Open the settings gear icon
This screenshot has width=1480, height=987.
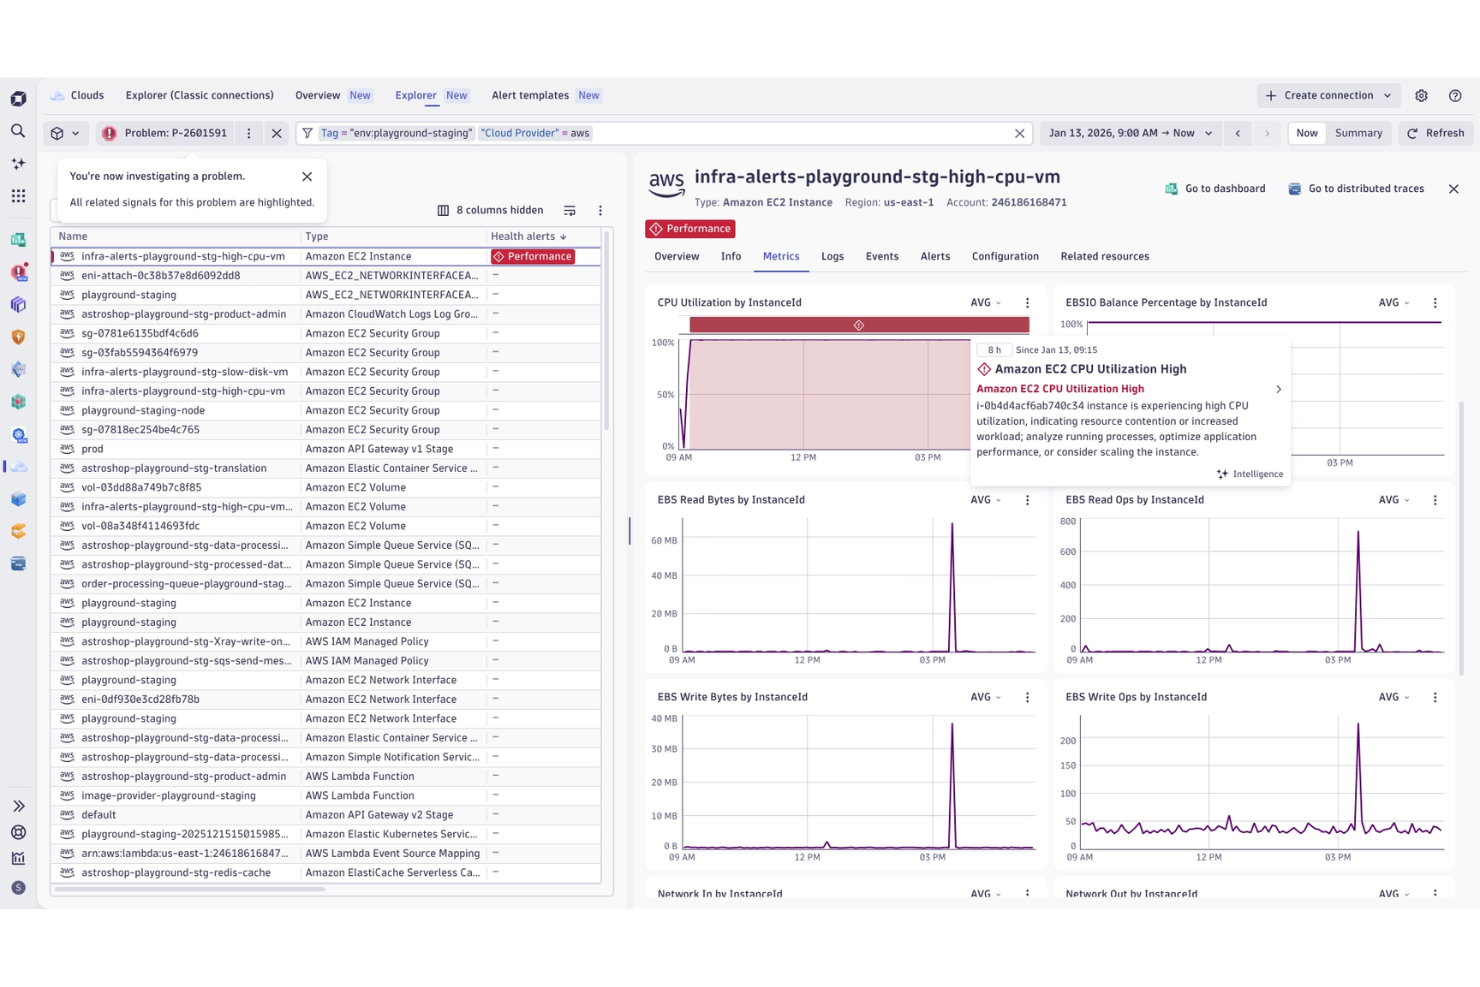pyautogui.click(x=1421, y=96)
